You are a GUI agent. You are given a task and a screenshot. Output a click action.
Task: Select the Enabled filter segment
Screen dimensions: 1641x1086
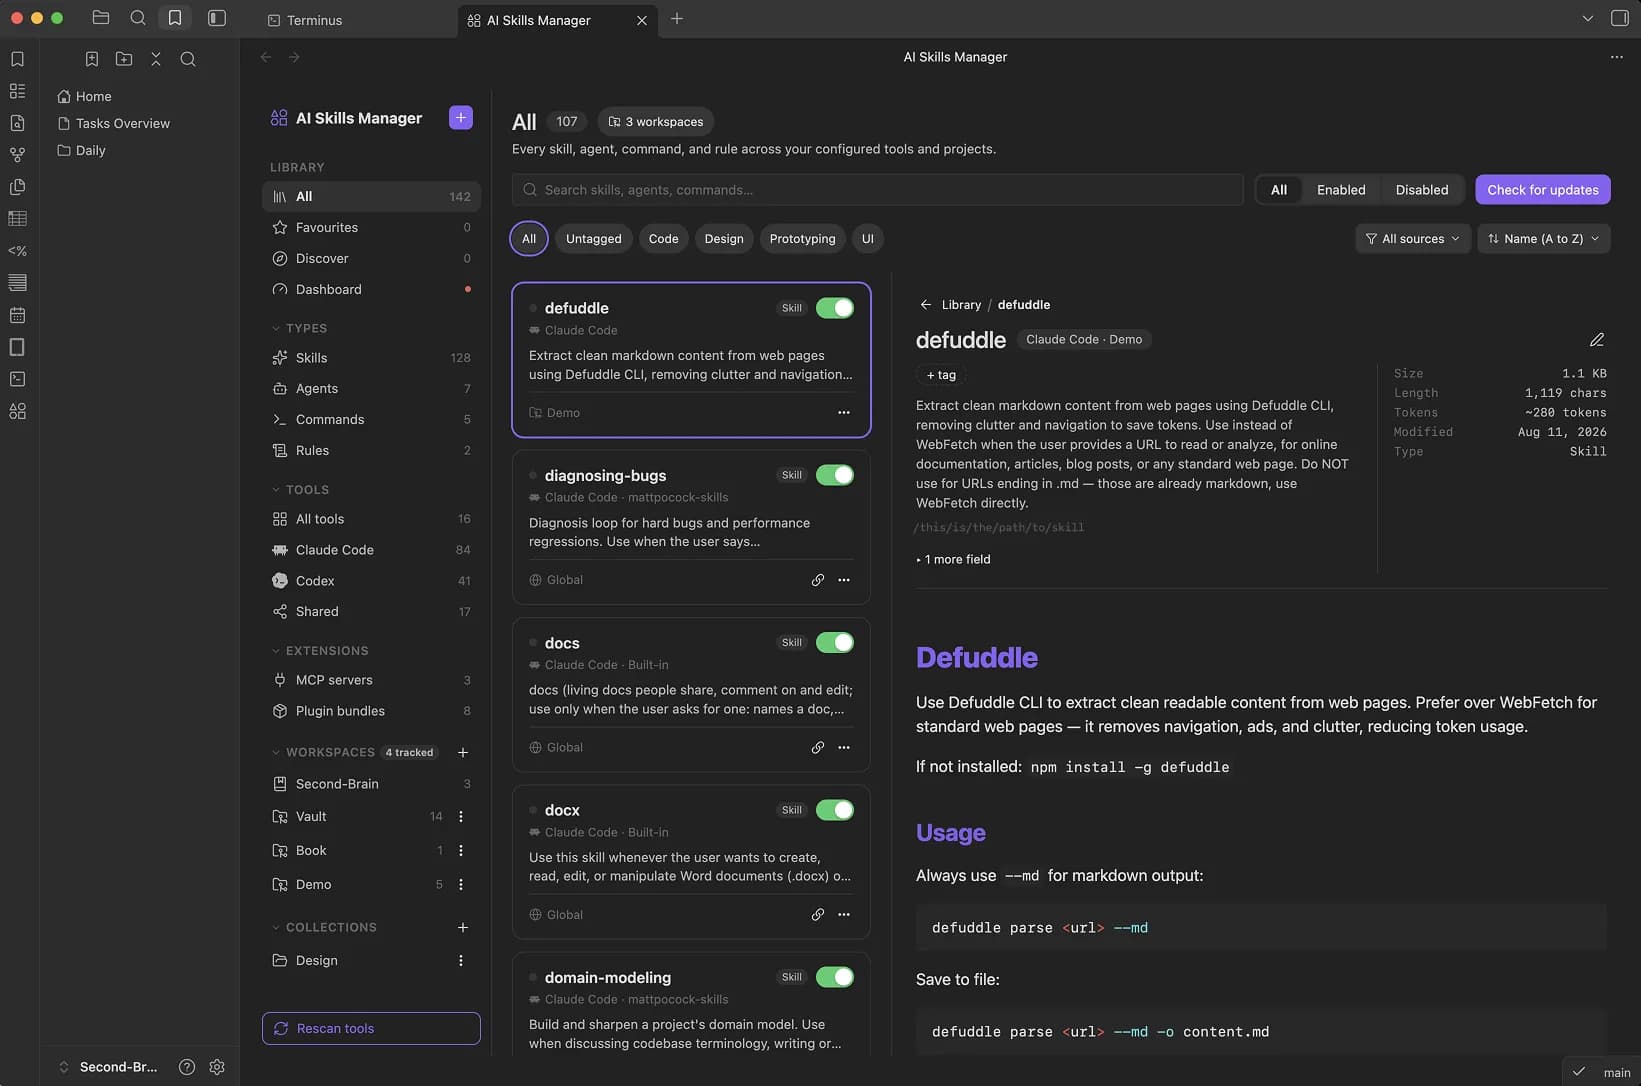(x=1341, y=190)
